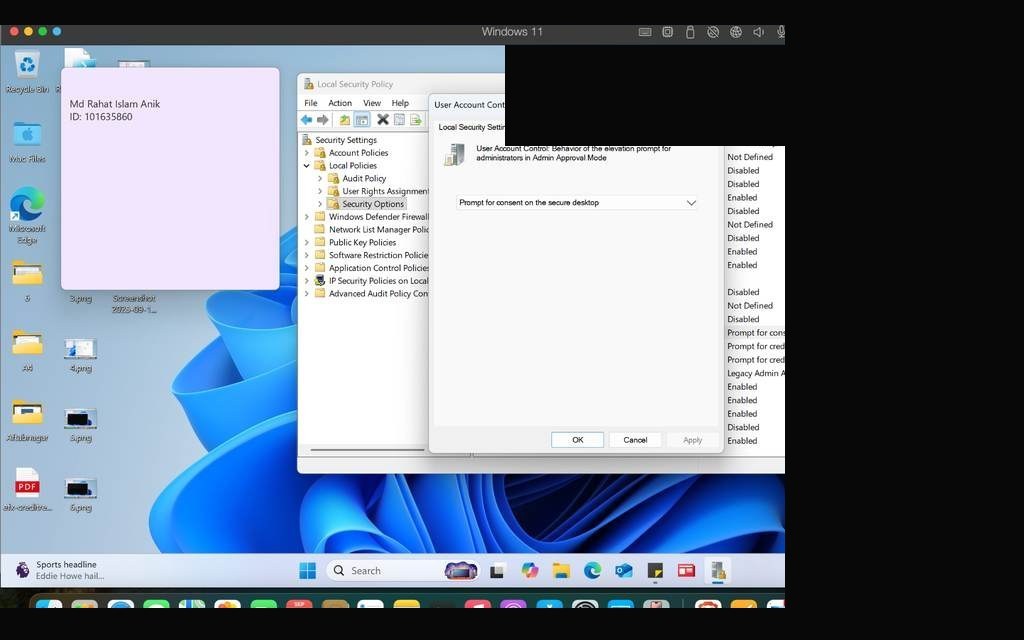Open Recycle Bin on desktop
The height and width of the screenshot is (640, 1024).
point(27,72)
